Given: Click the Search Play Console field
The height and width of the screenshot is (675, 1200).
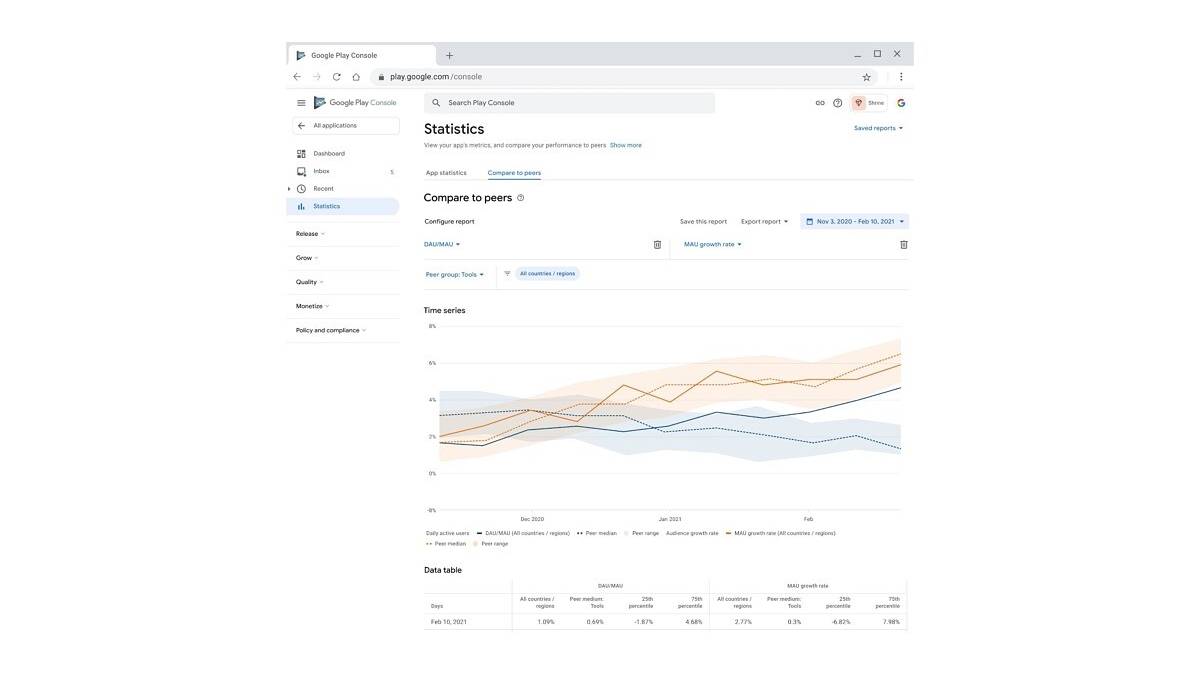Looking at the screenshot, I should click(x=570, y=103).
